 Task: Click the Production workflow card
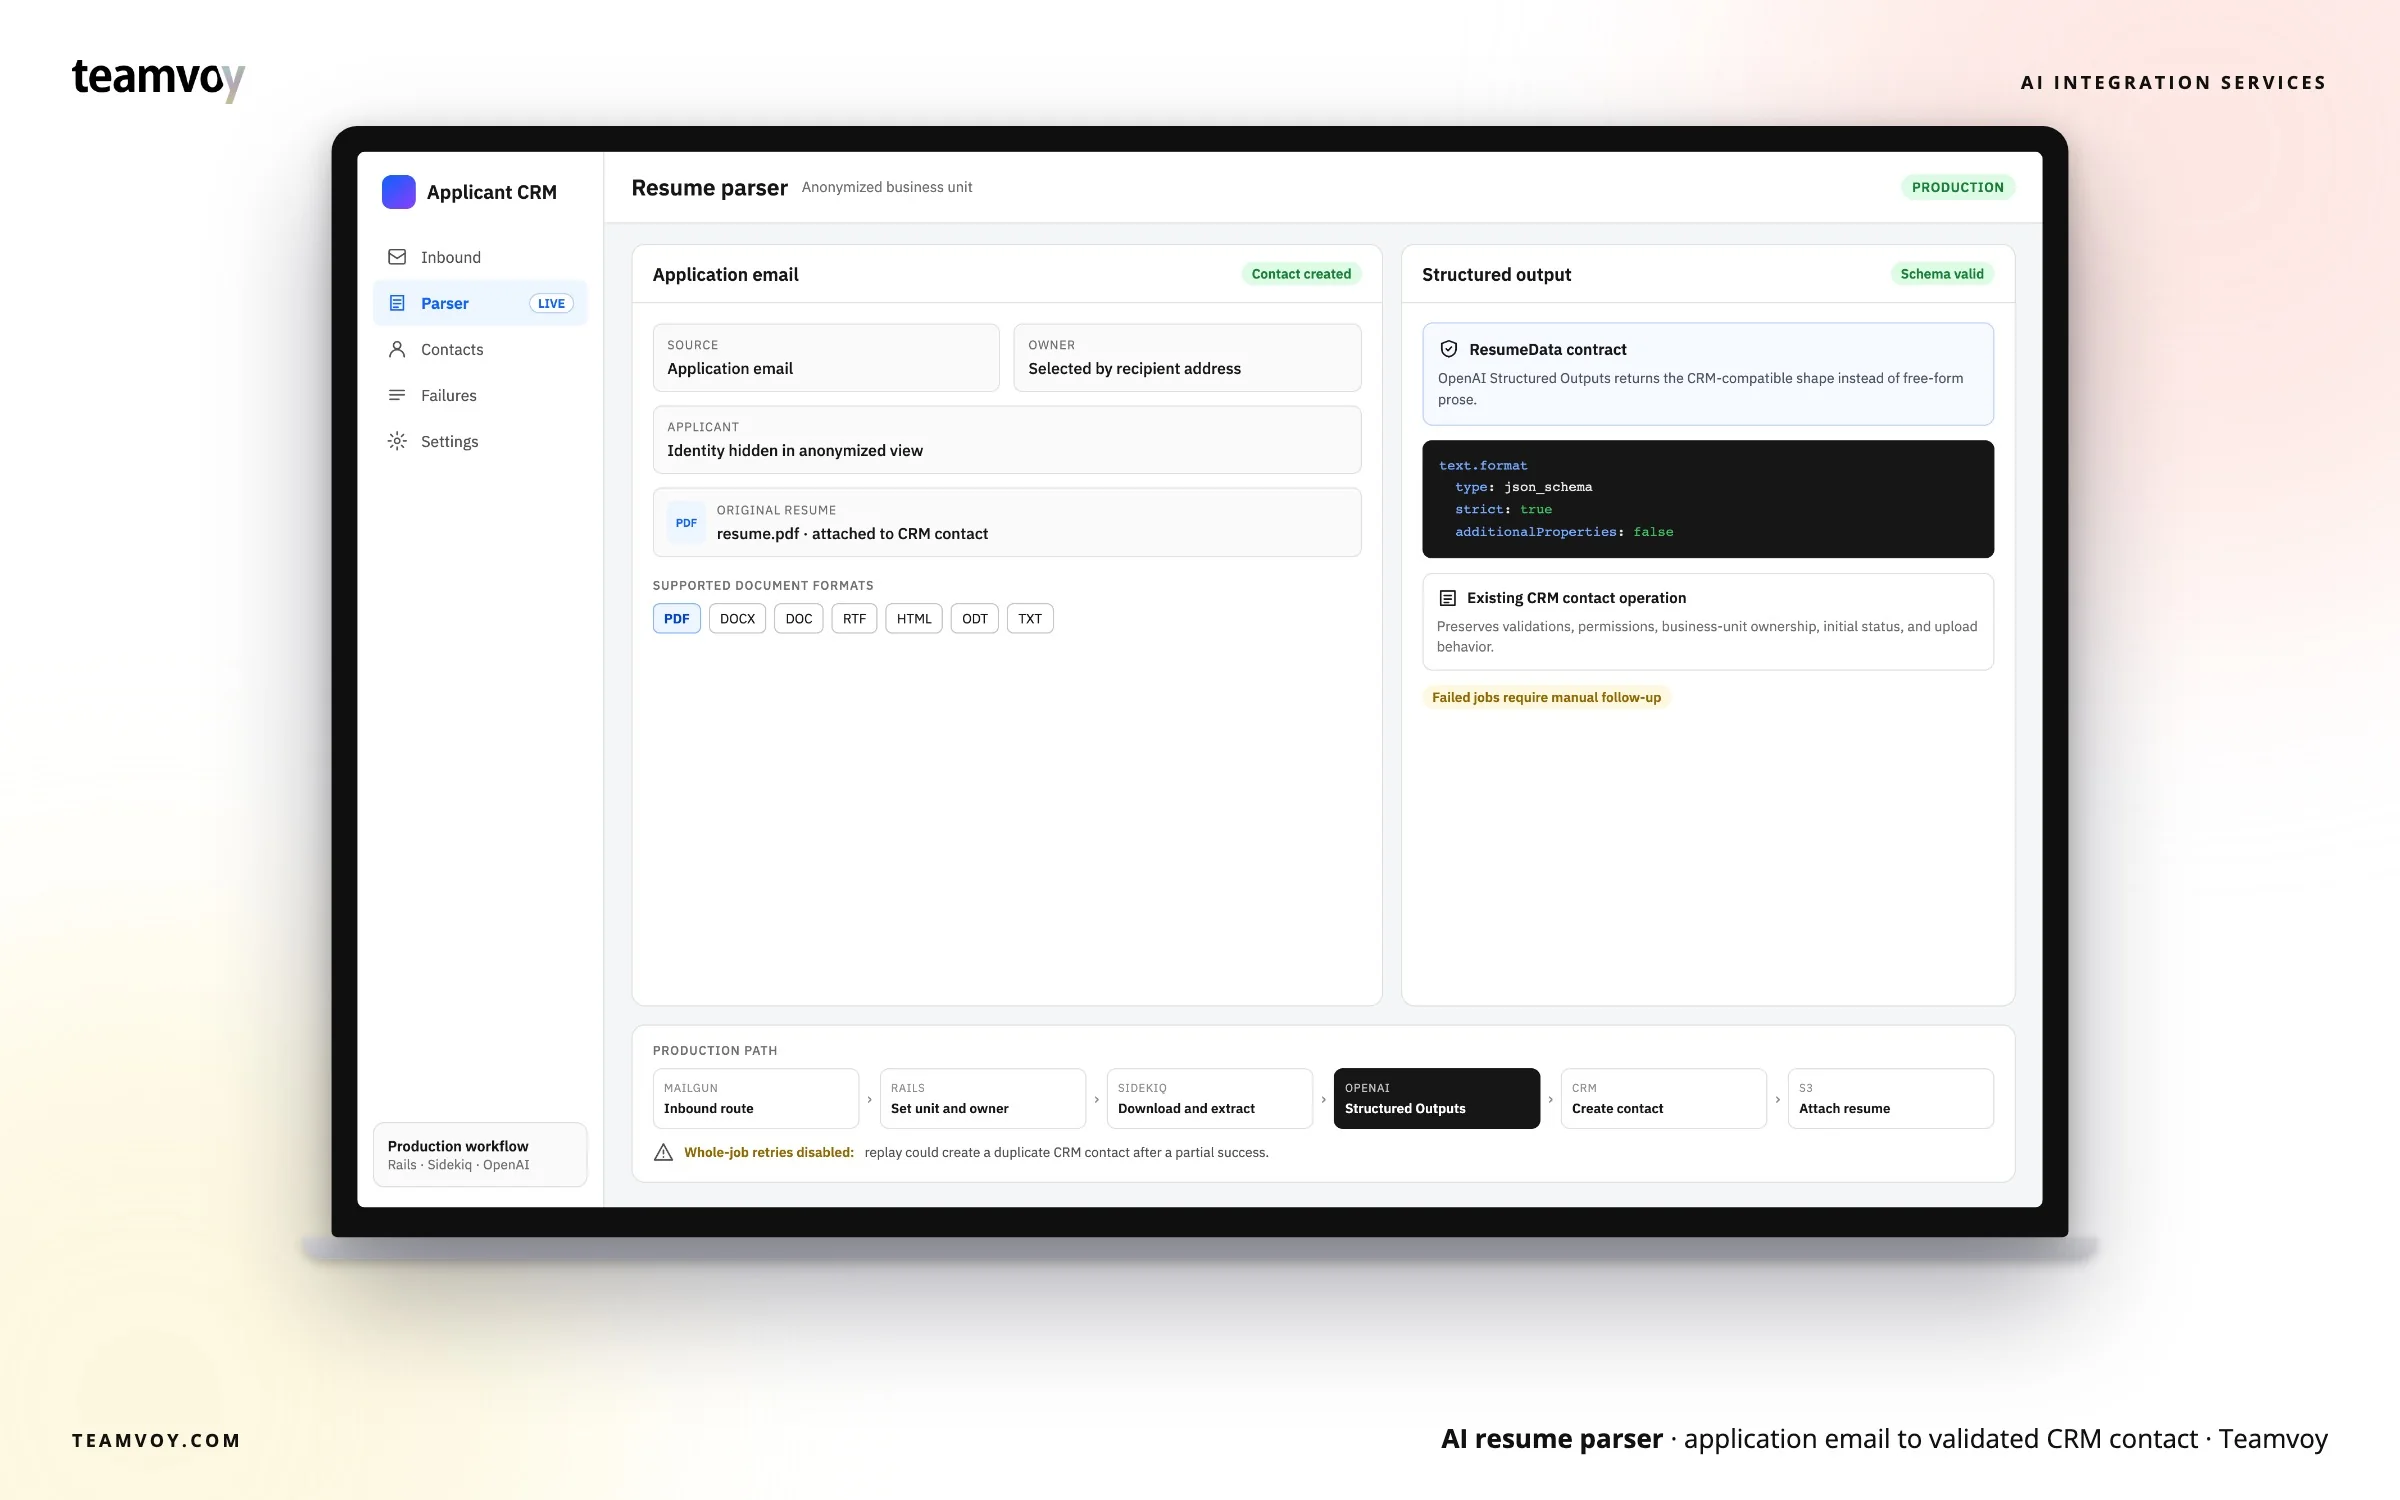tap(480, 1155)
